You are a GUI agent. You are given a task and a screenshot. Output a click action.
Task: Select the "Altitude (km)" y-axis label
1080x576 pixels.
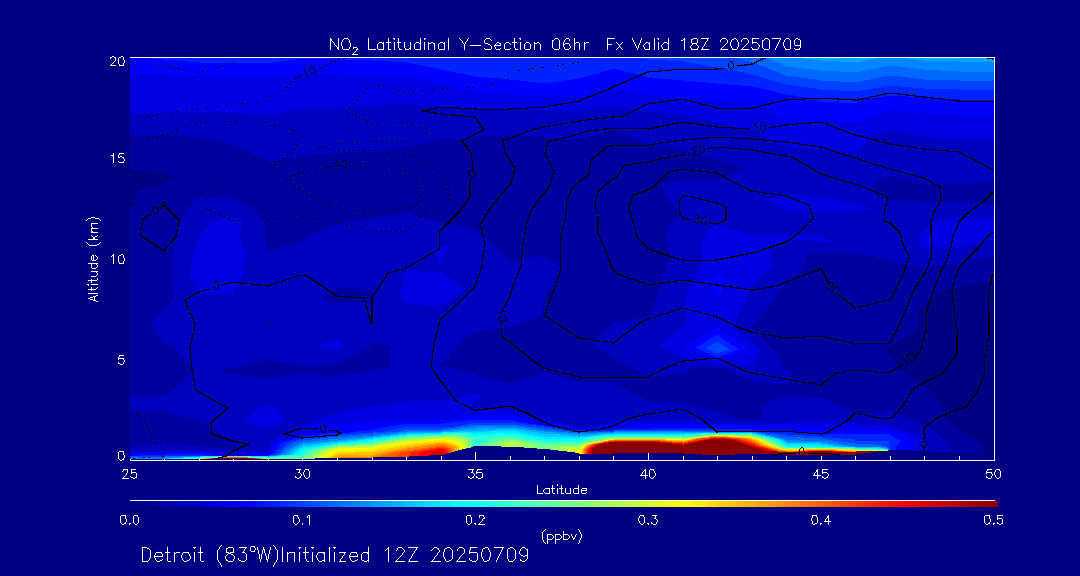click(x=94, y=258)
